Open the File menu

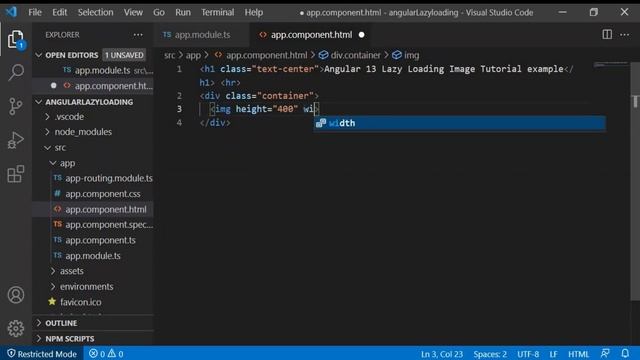tap(35, 12)
